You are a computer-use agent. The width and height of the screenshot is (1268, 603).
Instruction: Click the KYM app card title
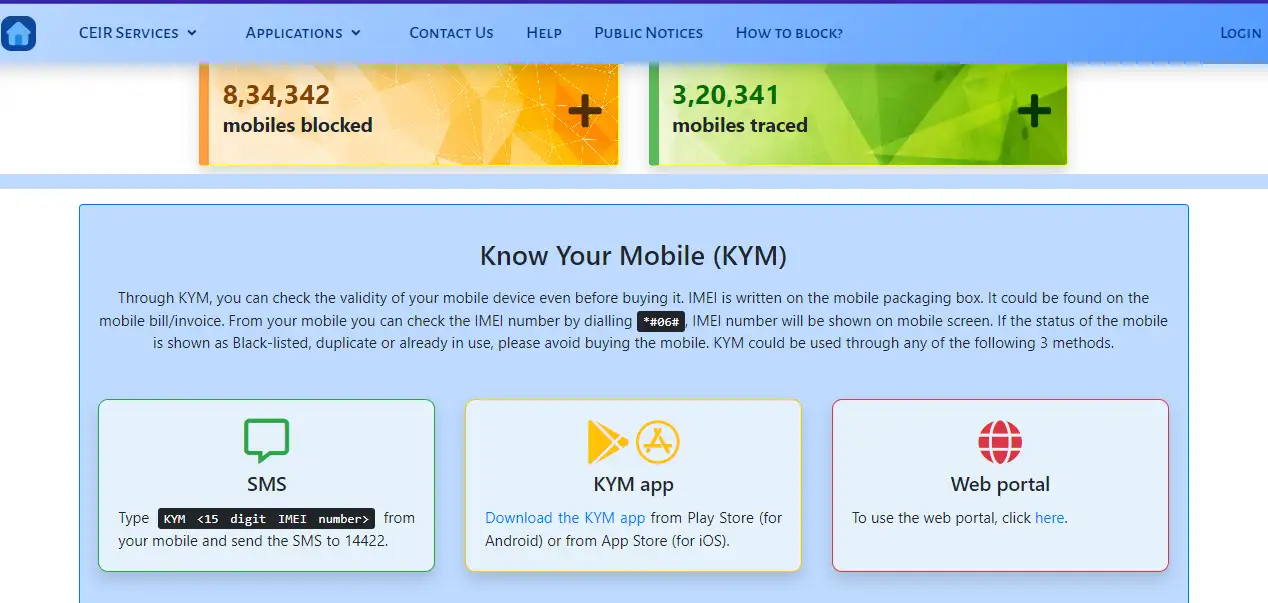click(x=633, y=484)
